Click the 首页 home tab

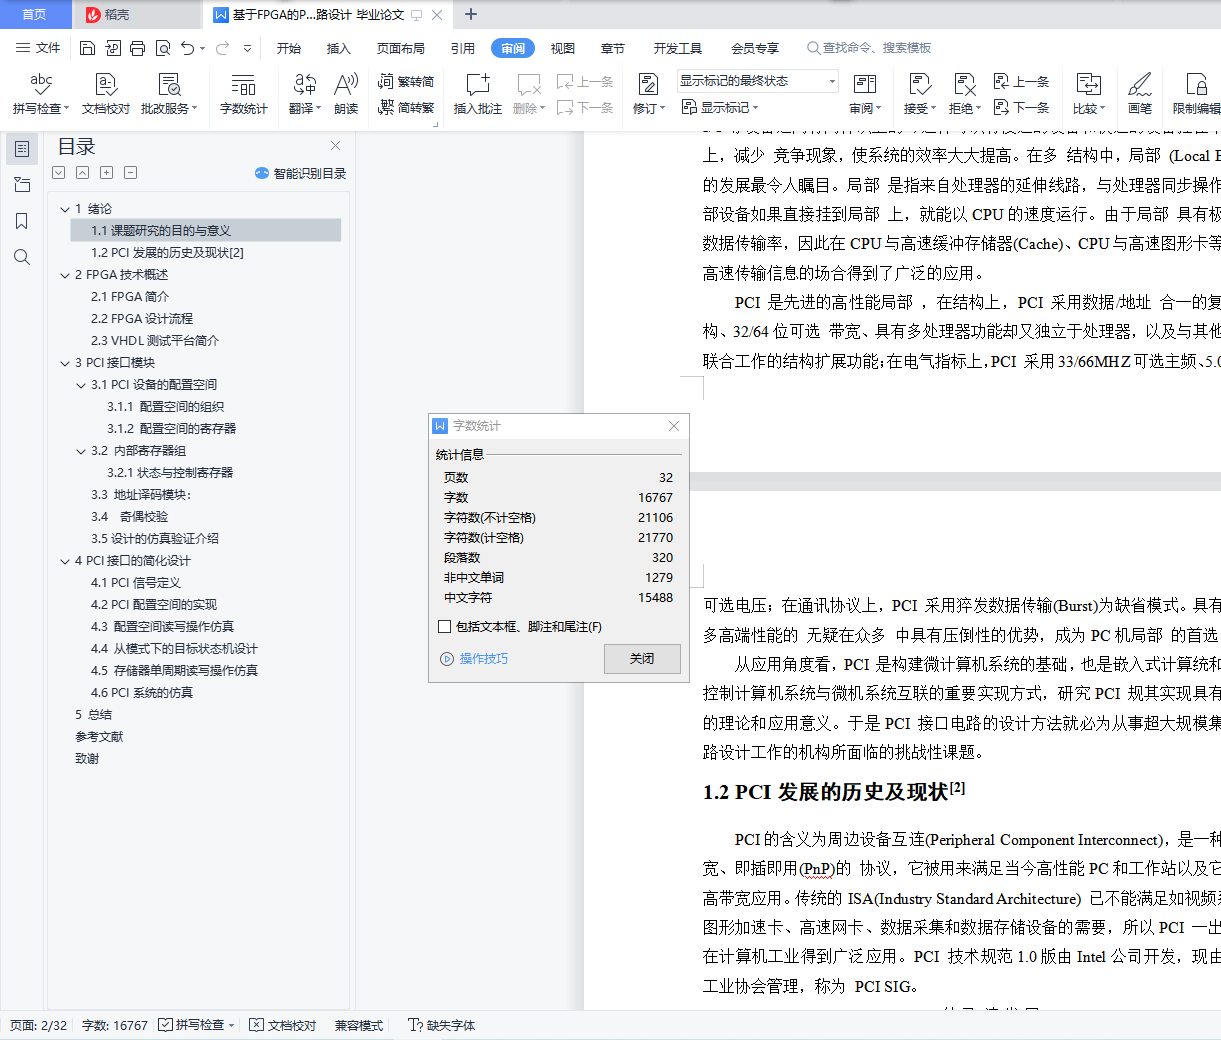click(x=35, y=14)
